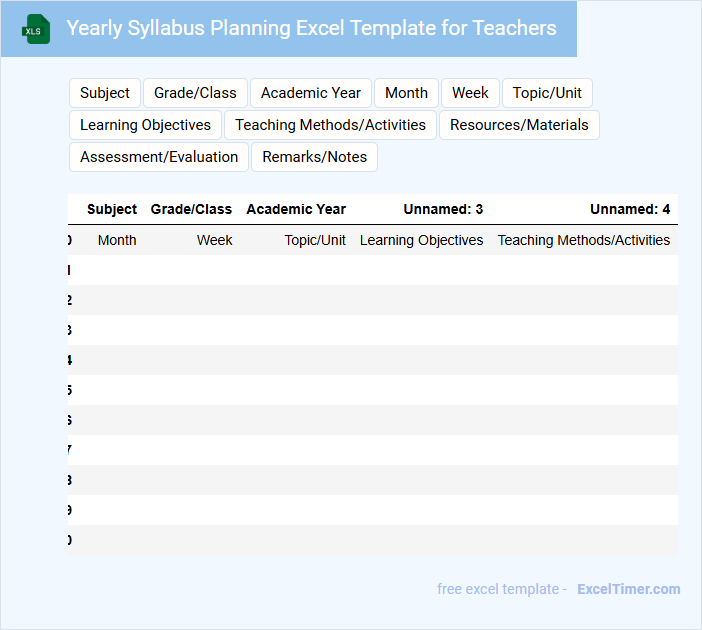Click the Subject column header in table
The height and width of the screenshot is (630, 702).
pos(112,209)
